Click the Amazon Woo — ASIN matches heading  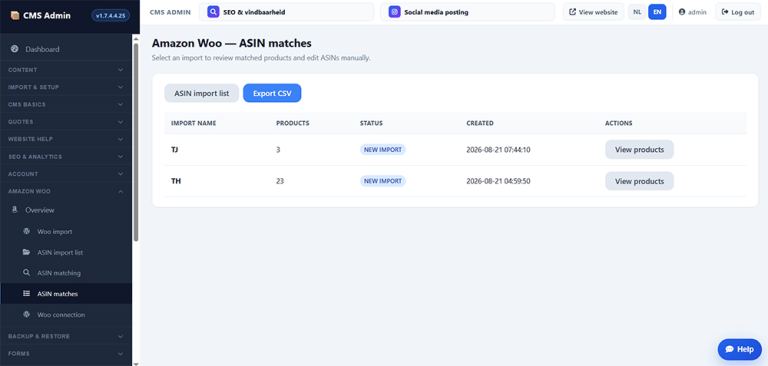click(x=232, y=43)
